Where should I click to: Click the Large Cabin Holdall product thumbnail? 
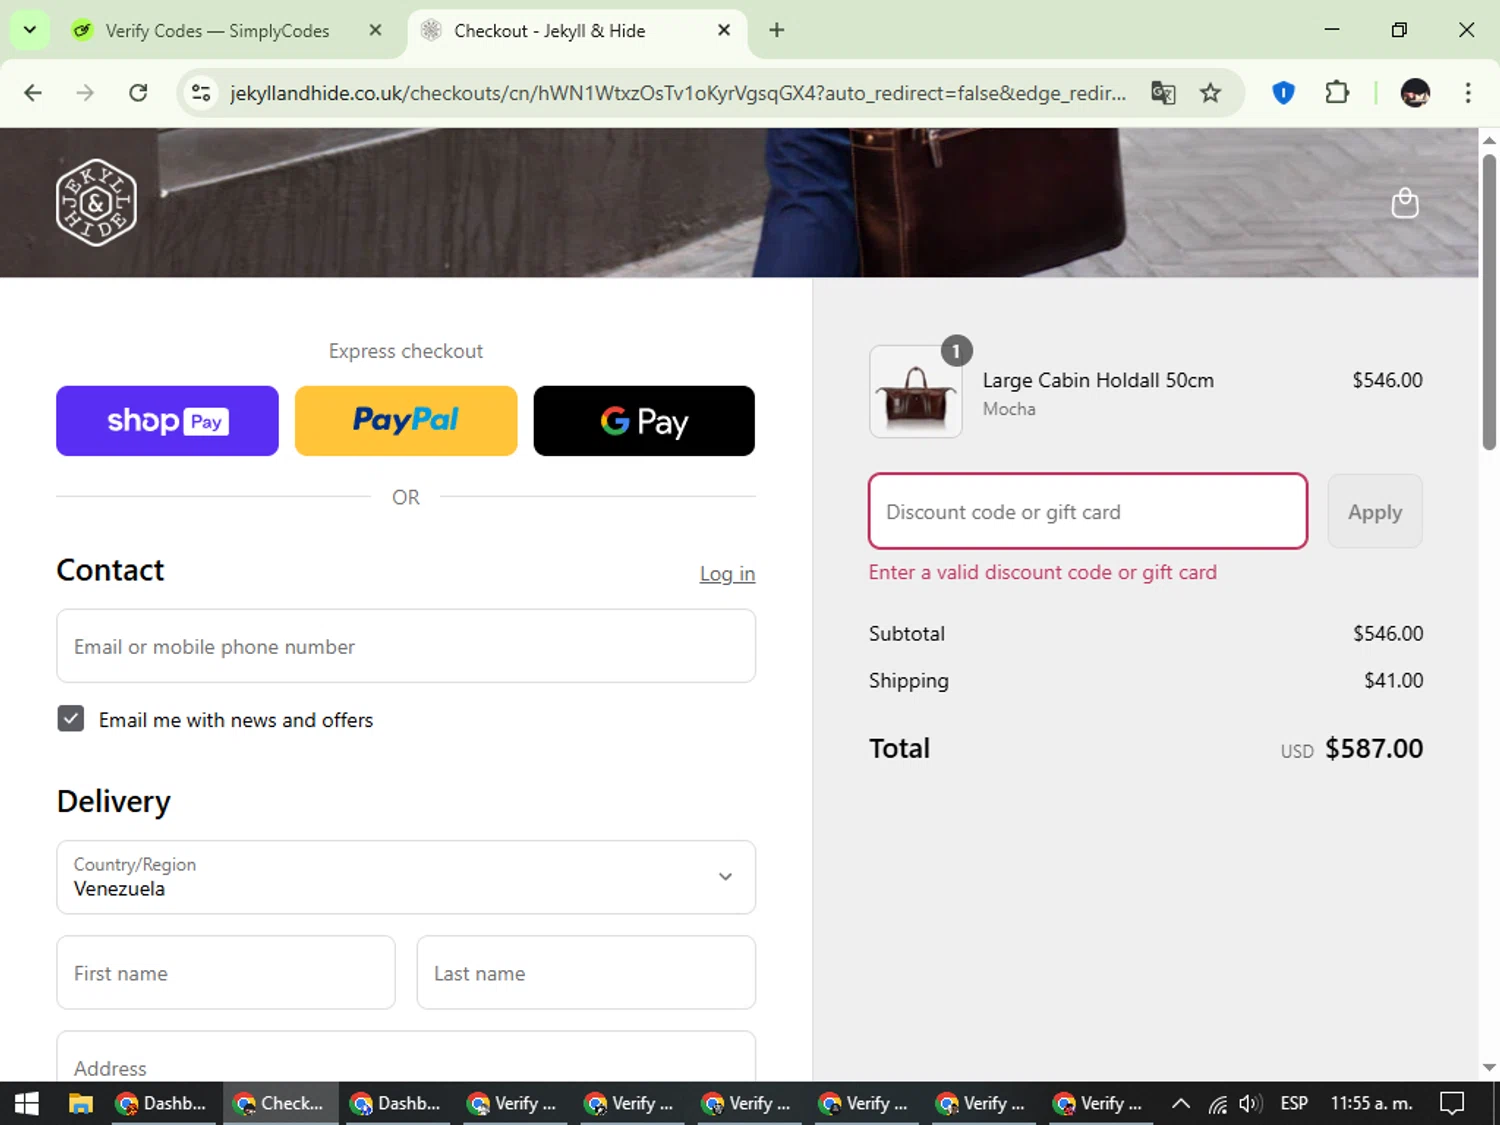916,392
